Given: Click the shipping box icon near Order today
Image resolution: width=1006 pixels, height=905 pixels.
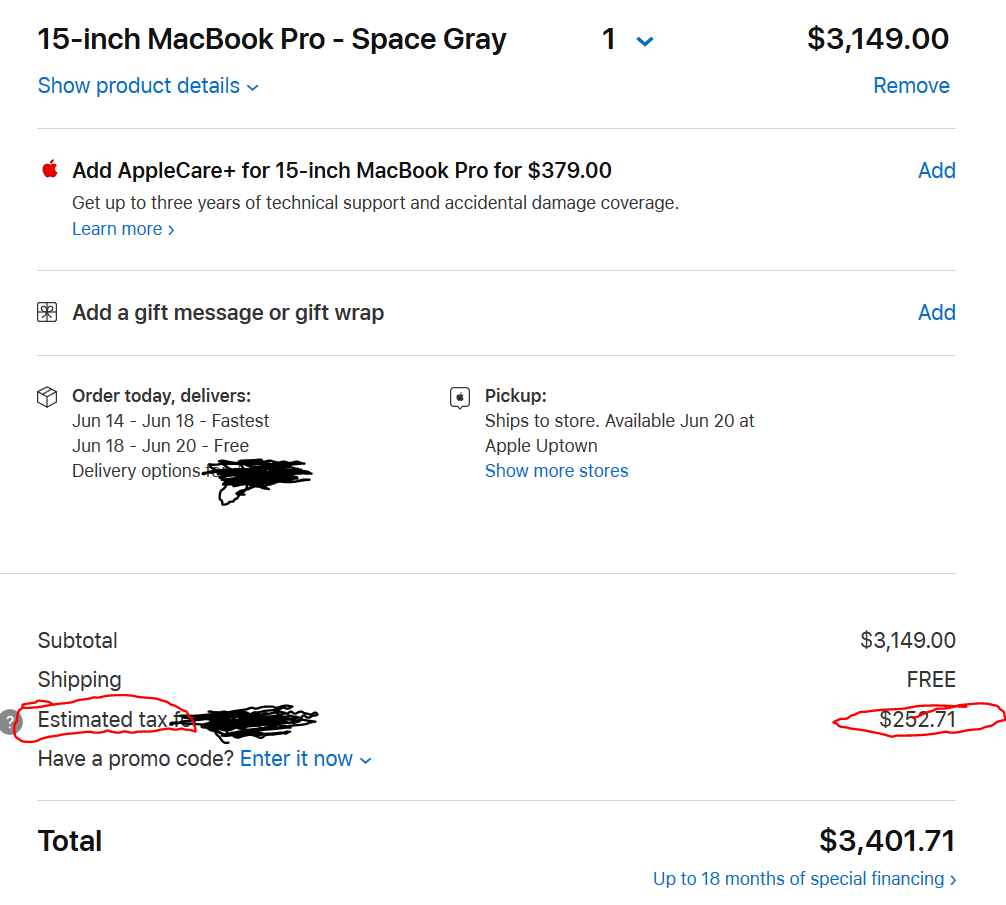Looking at the screenshot, I should (47, 397).
